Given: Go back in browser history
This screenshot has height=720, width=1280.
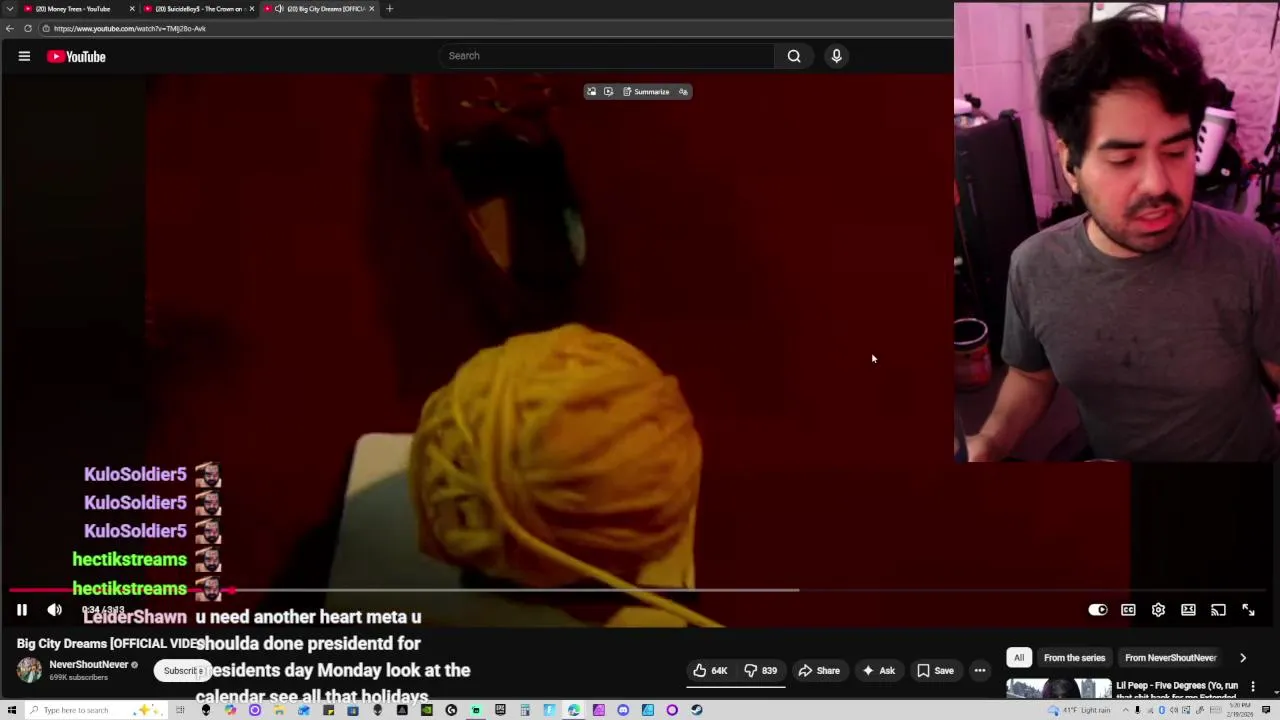Looking at the screenshot, I should (x=10, y=28).
